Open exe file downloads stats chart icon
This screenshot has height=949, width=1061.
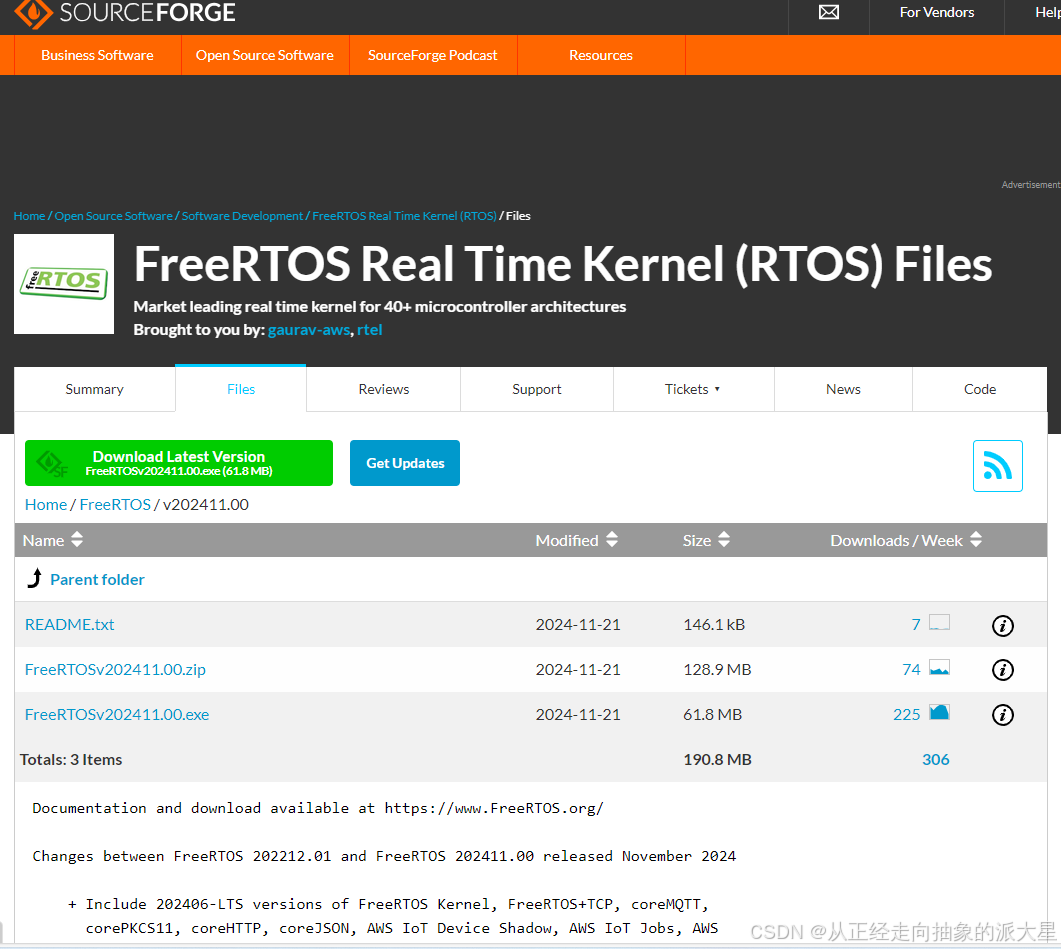tap(939, 712)
